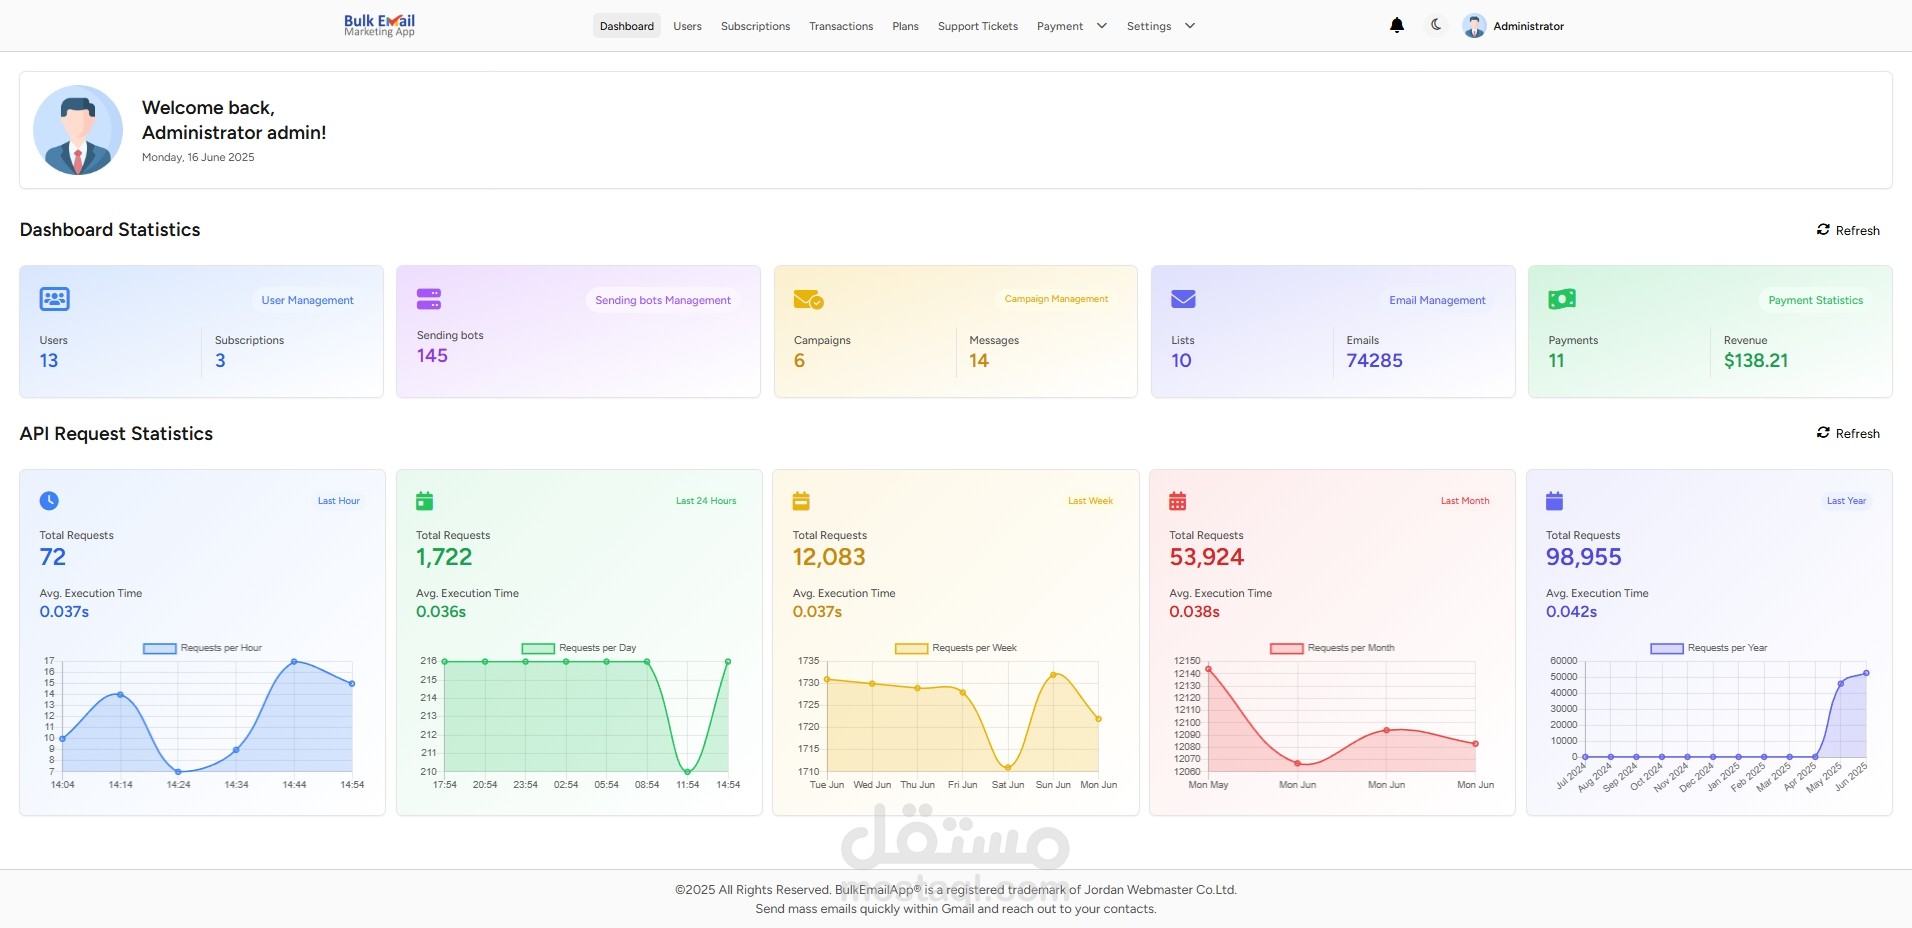
Task: Click the Sending bots server icon
Action: click(x=429, y=299)
